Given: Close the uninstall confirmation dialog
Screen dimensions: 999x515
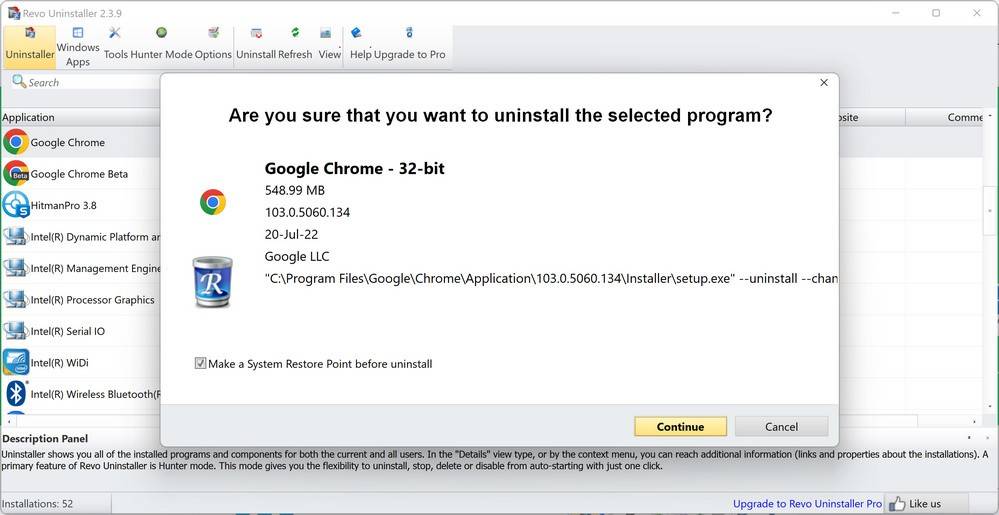Looking at the screenshot, I should 824,83.
